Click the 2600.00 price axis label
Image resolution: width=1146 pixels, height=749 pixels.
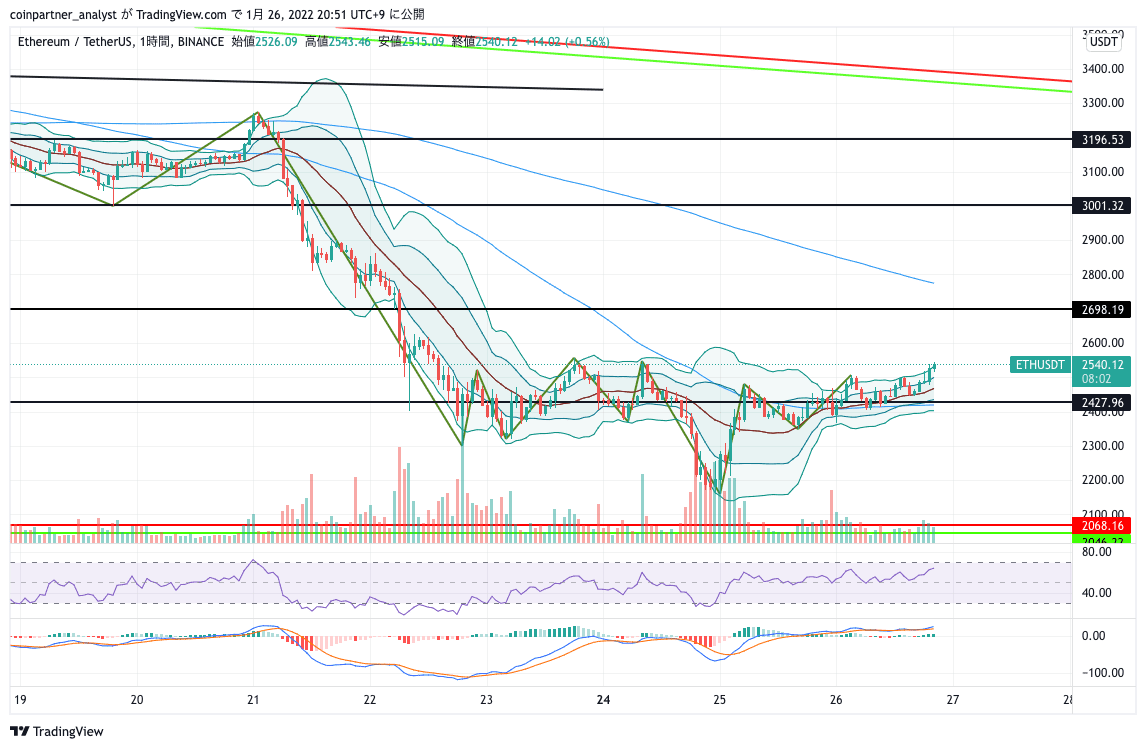(1102, 343)
